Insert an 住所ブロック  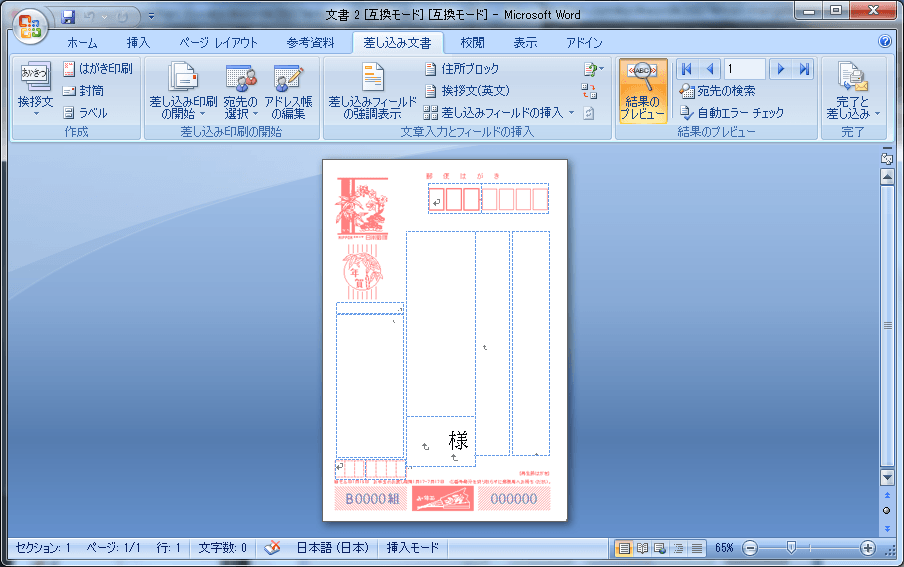point(462,69)
